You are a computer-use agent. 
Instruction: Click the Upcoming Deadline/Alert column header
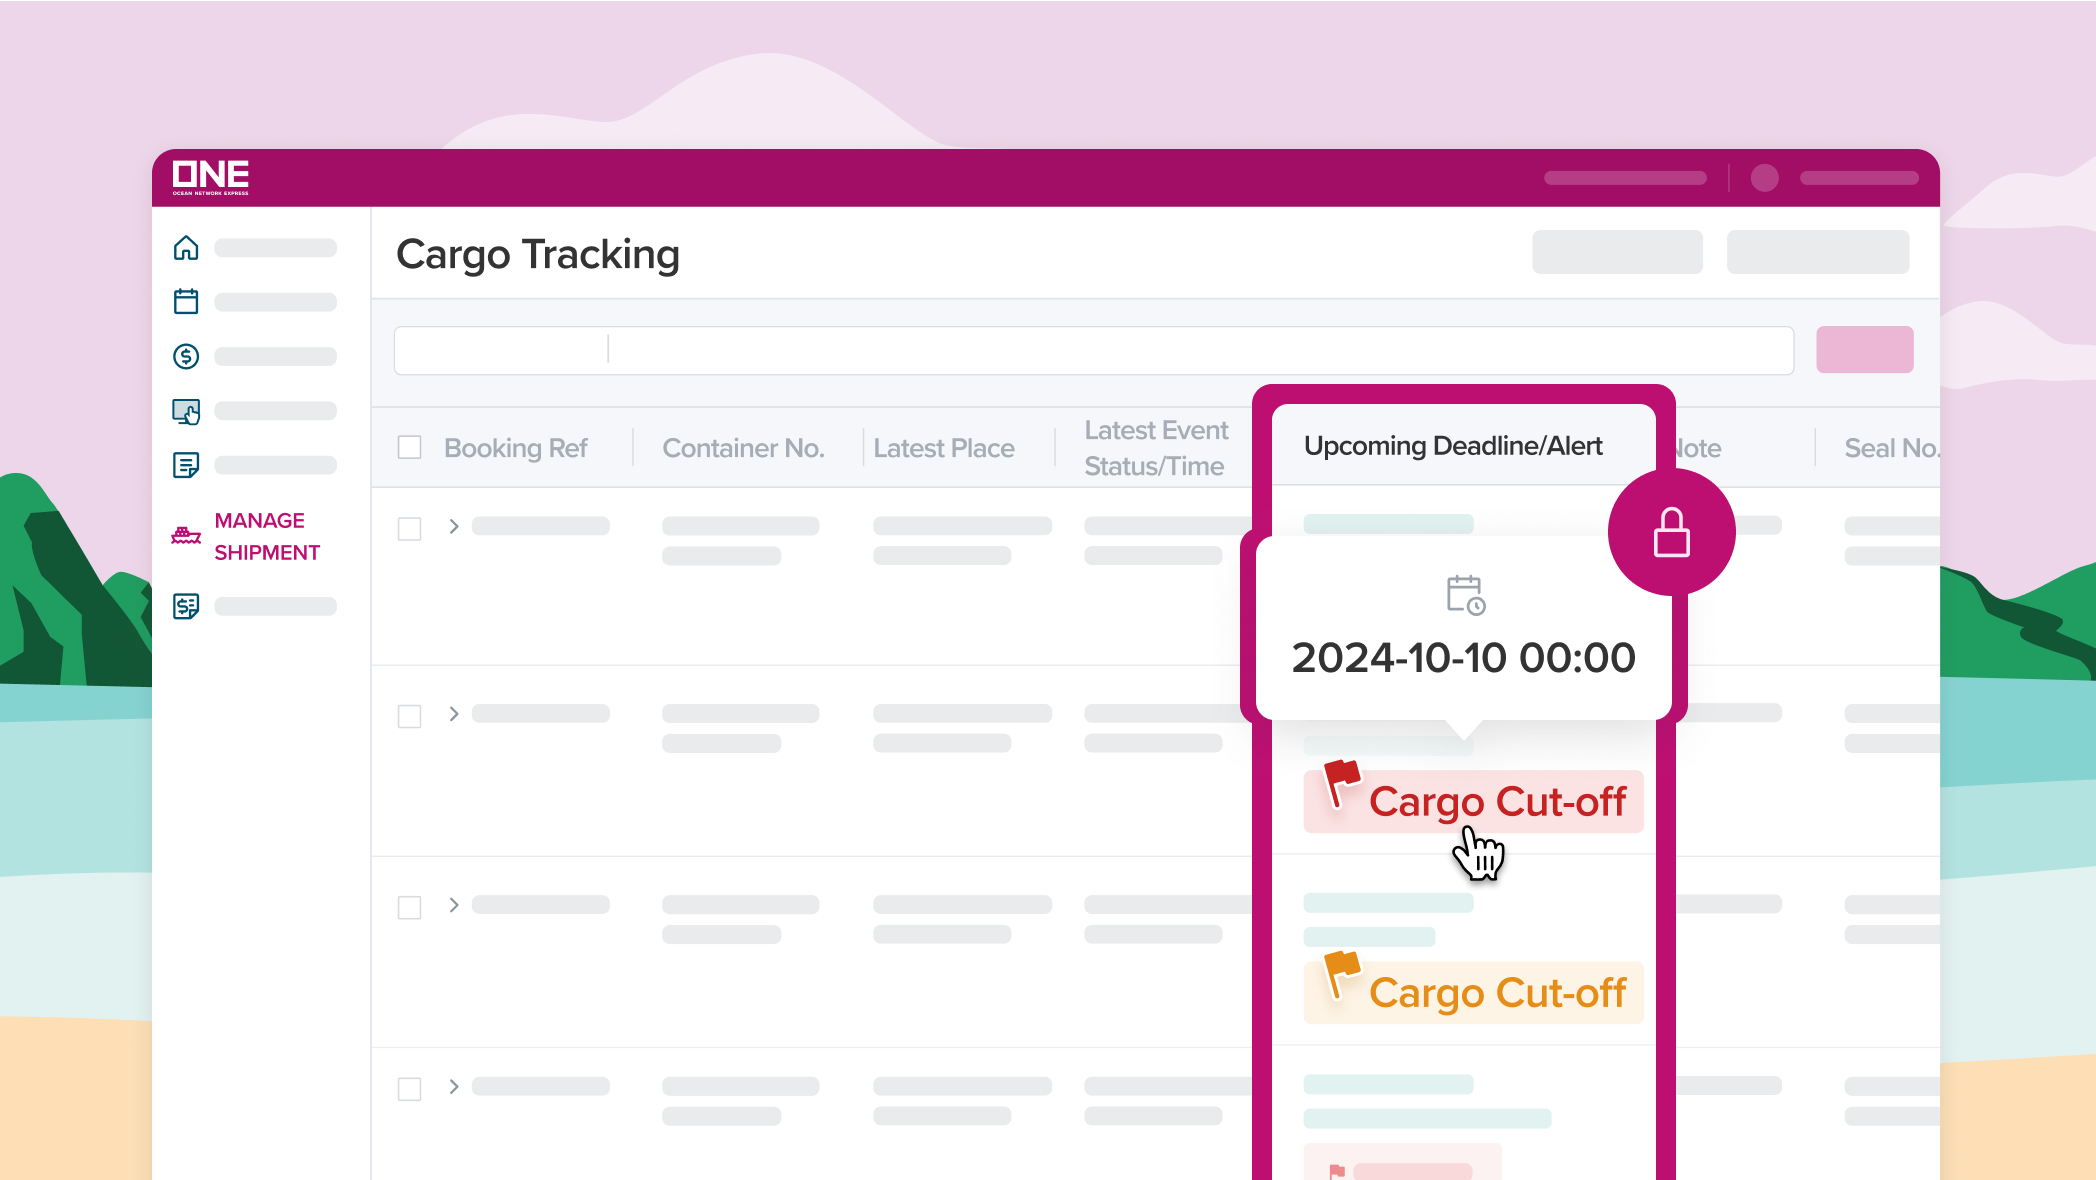pyautogui.click(x=1452, y=446)
